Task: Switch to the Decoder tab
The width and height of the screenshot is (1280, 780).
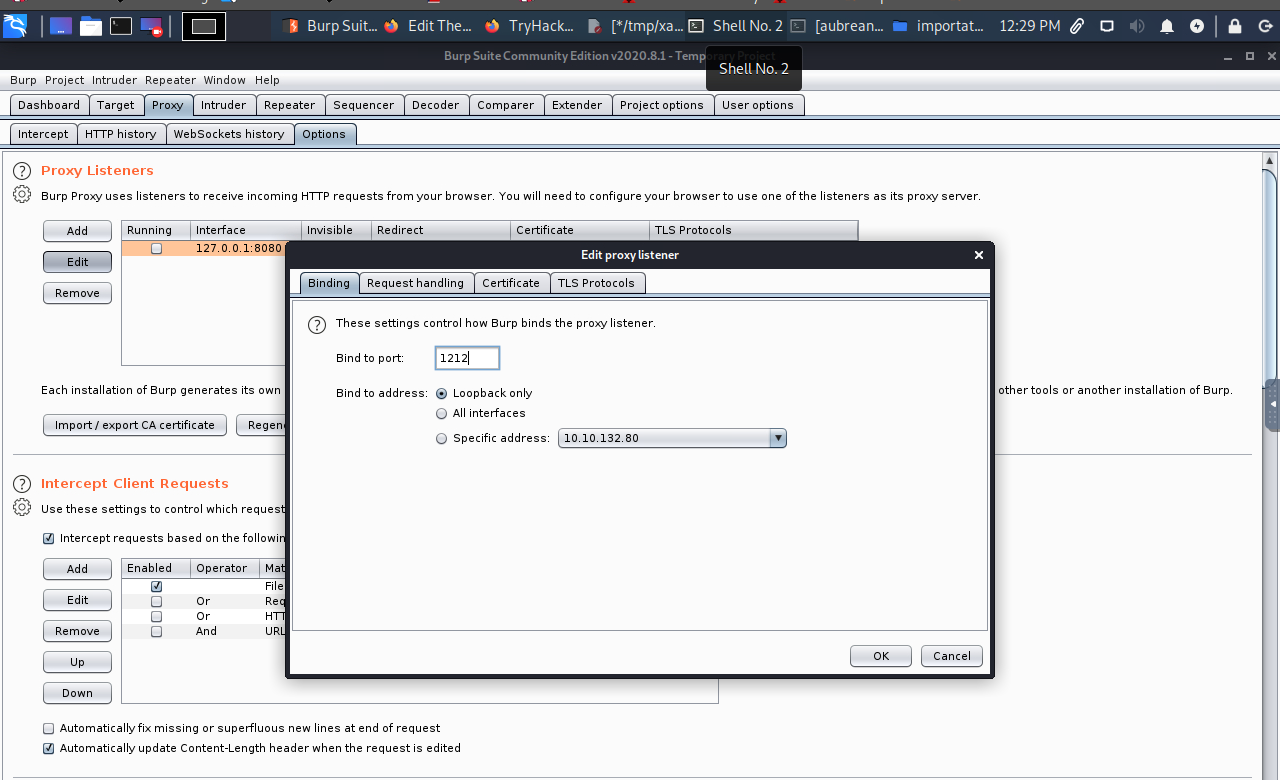Action: pyautogui.click(x=436, y=105)
